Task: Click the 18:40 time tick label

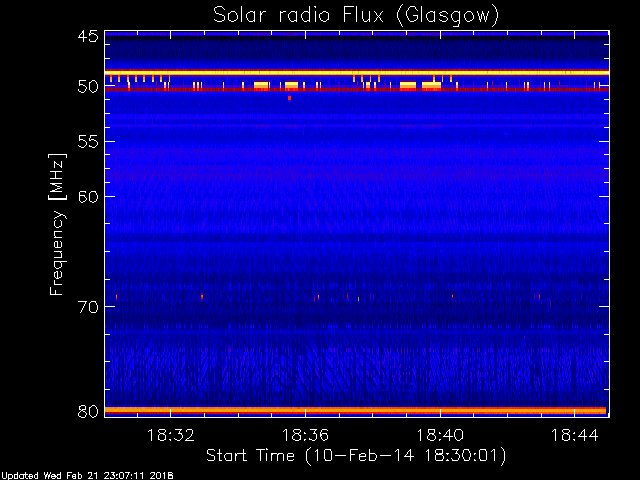Action: [440, 435]
